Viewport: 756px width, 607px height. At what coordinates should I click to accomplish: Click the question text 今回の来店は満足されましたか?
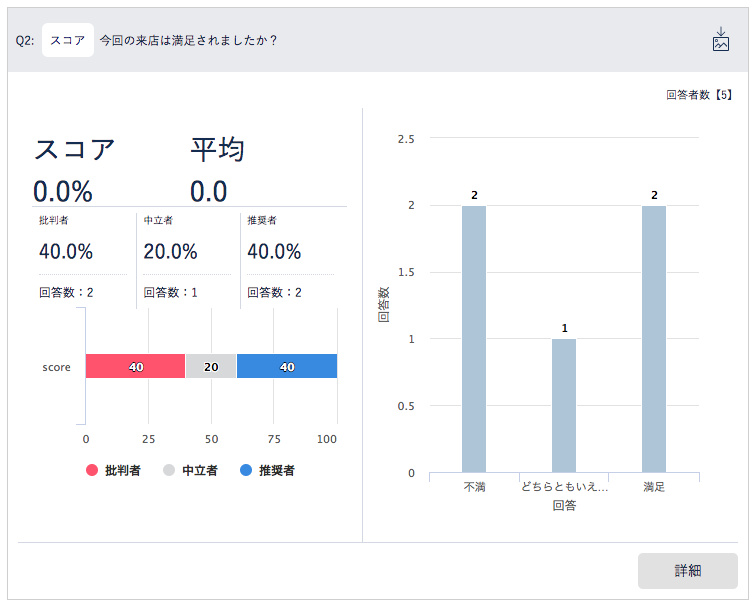tap(189, 40)
